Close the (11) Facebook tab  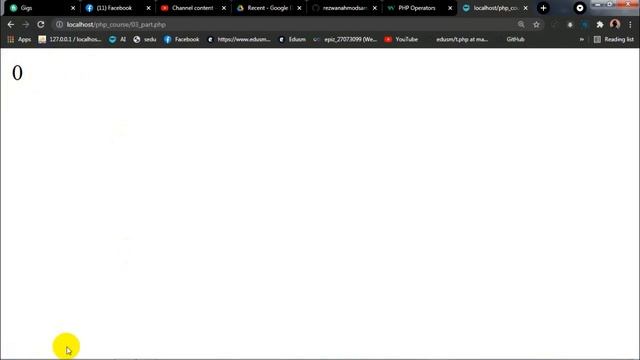149,8
